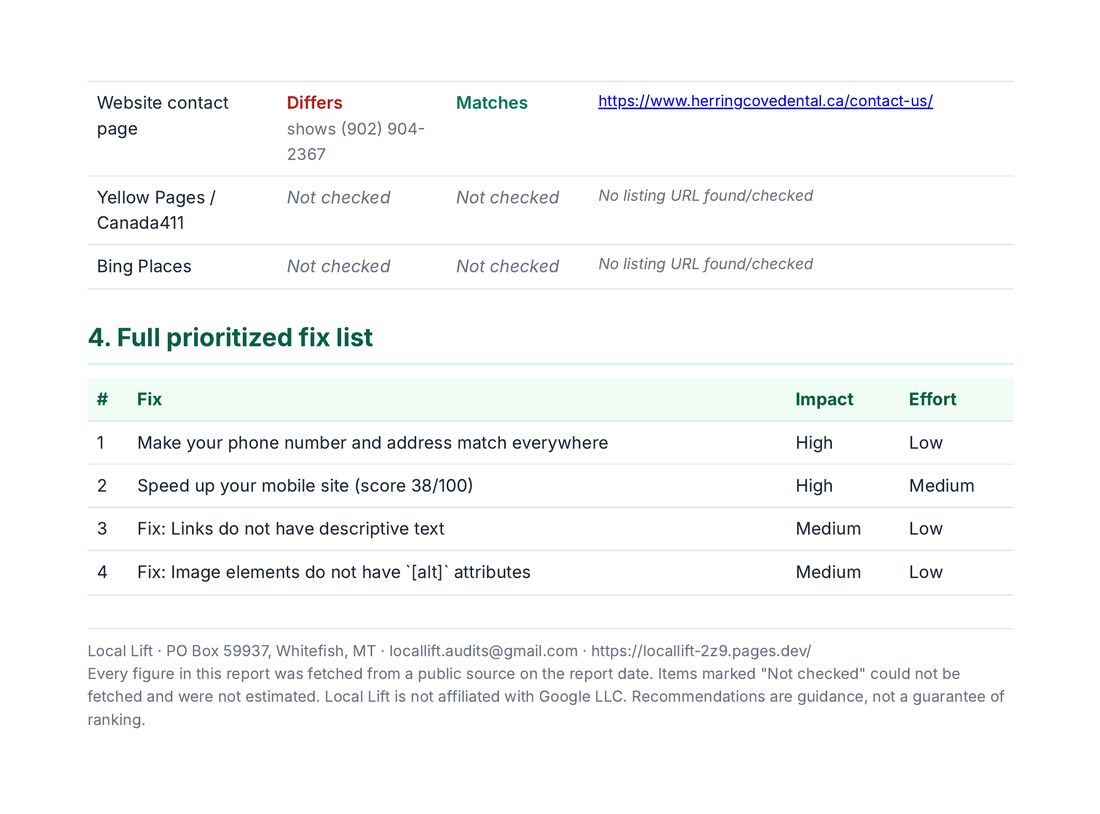Click the https://locallift-2z9.pages.dev/ footer URL
This screenshot has height=814, width=1100.
(x=701, y=651)
